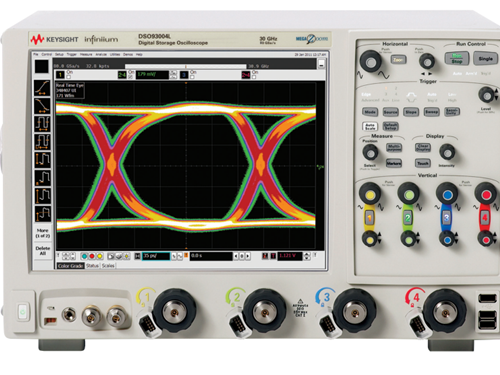The width and height of the screenshot is (500, 375).
Task: Click the left arrow beside the 0.0 s field
Action: 236,256
